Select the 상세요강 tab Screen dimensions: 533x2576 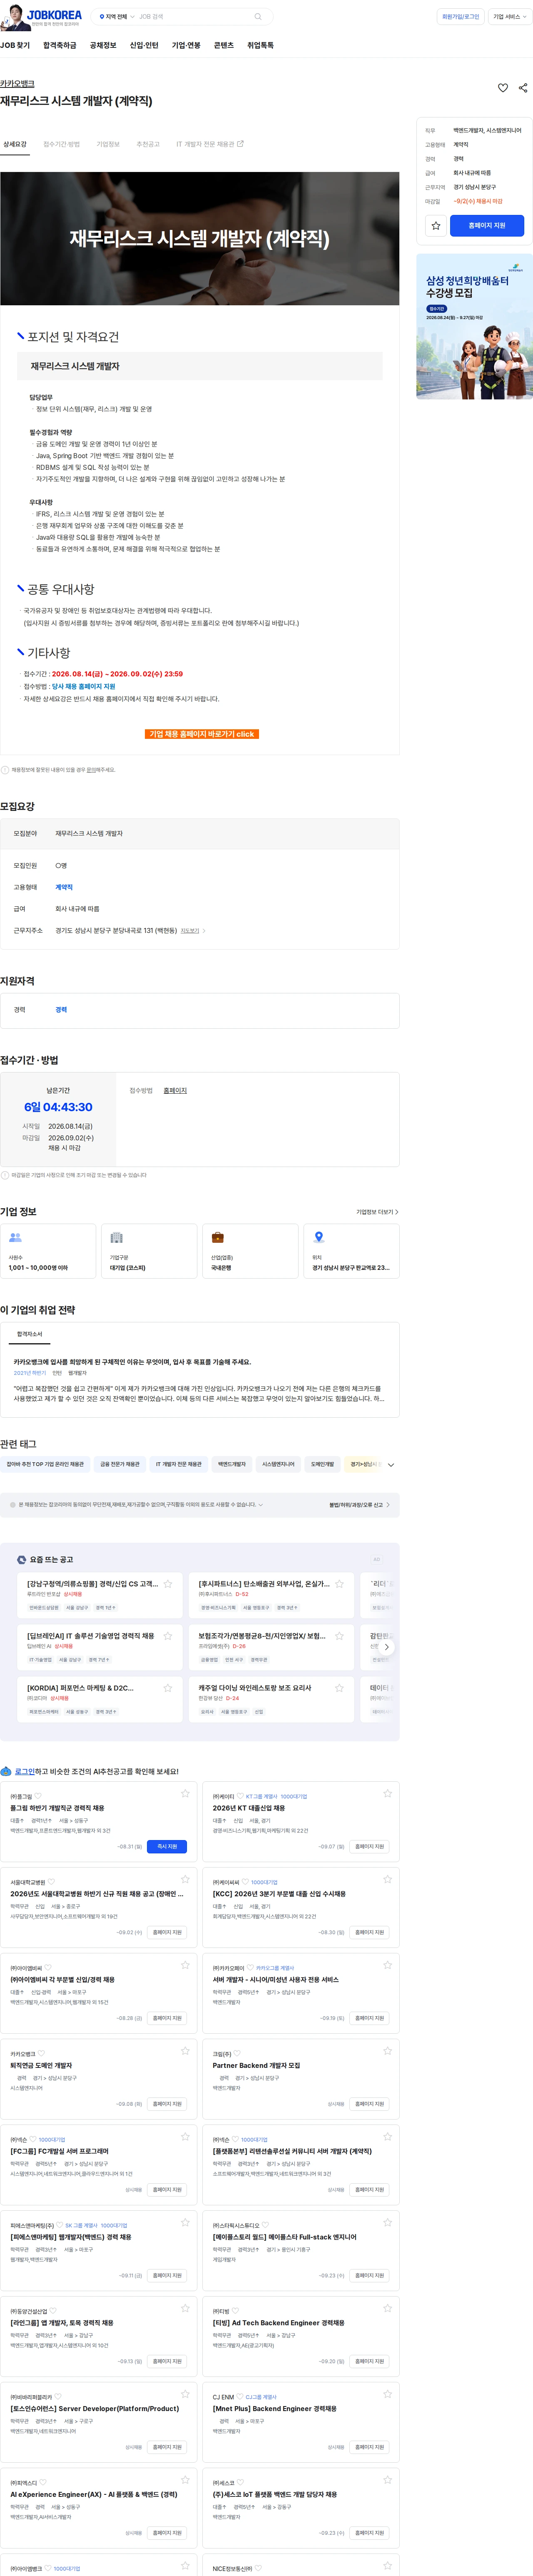click(15, 144)
